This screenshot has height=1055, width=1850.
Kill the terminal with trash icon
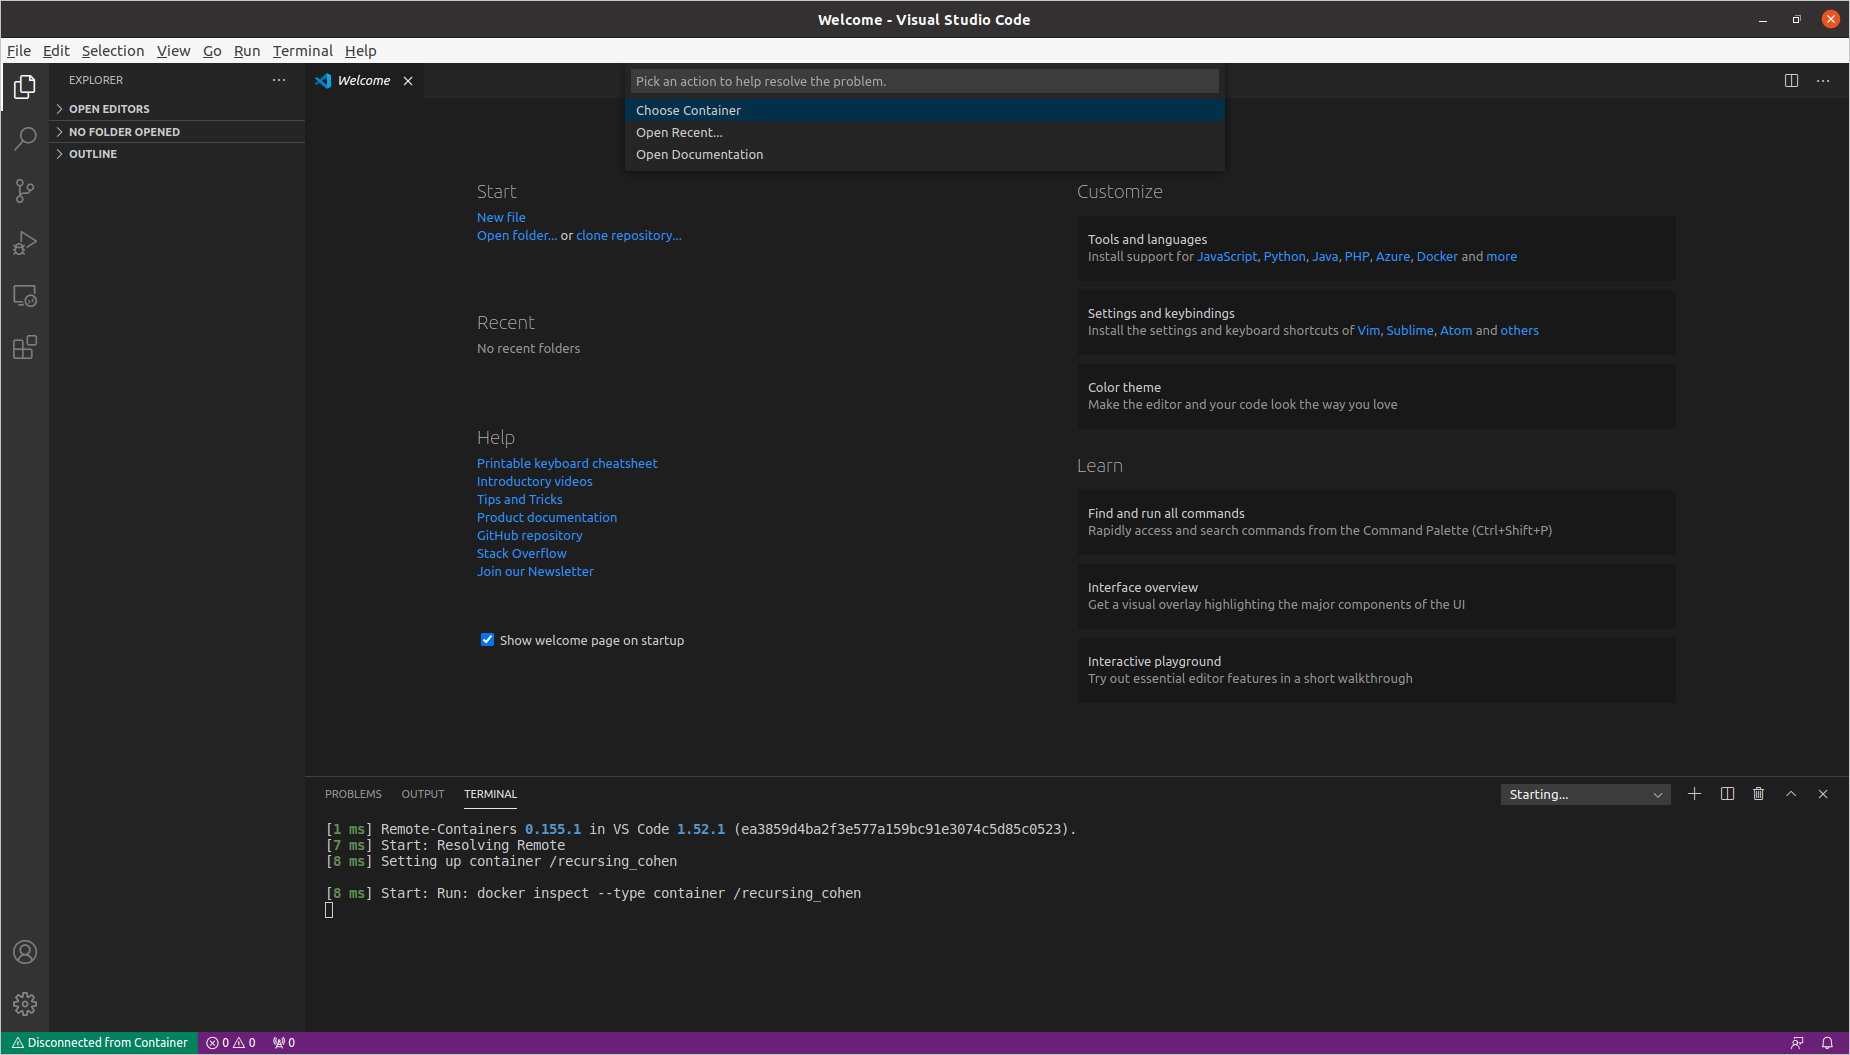pyautogui.click(x=1759, y=794)
